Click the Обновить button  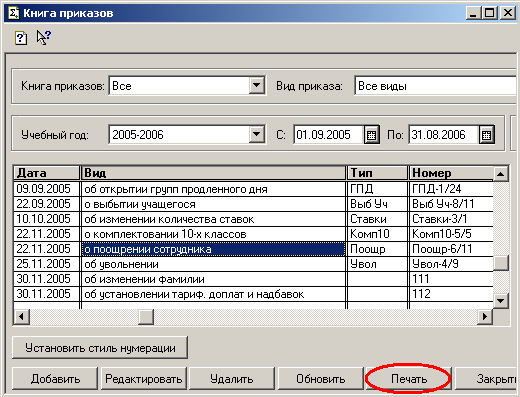[x=321, y=379]
